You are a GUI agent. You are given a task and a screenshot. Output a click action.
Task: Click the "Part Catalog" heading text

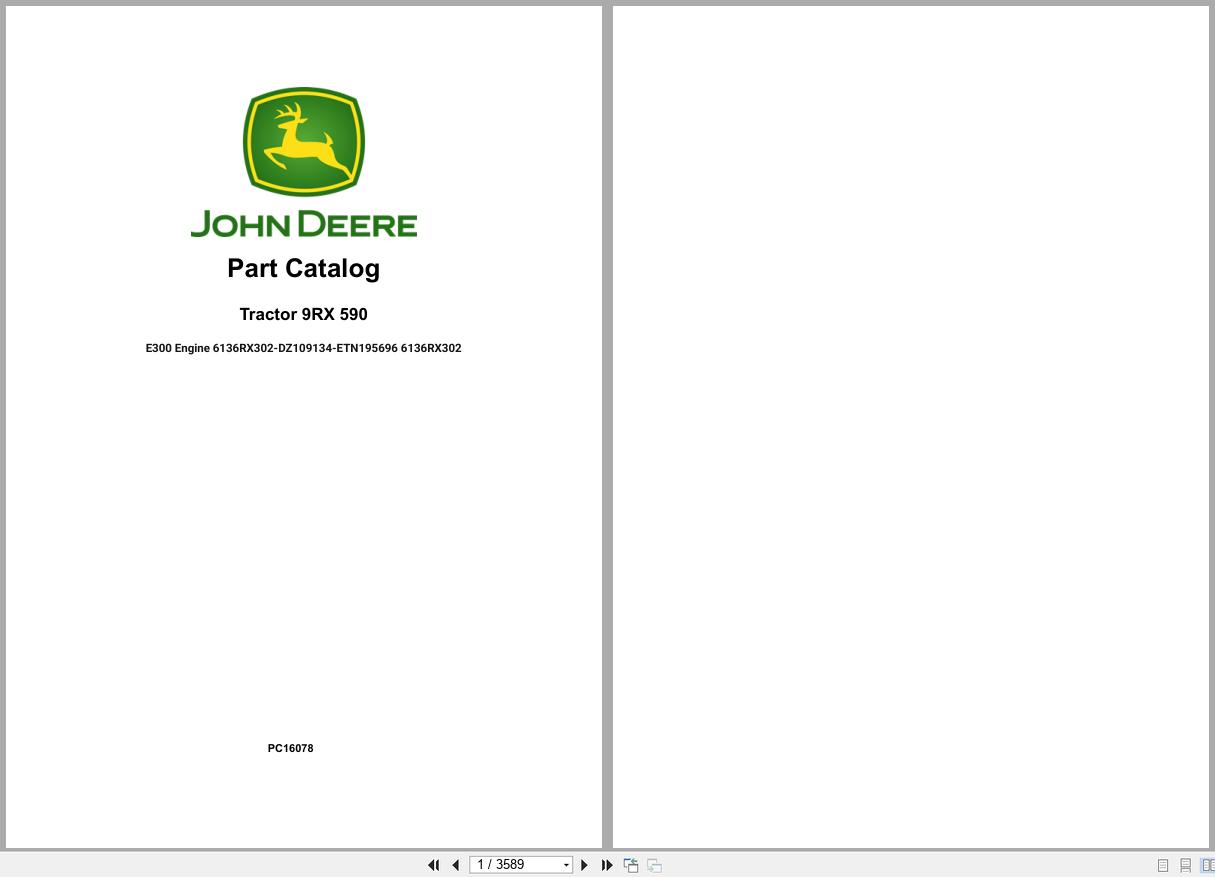coord(303,268)
